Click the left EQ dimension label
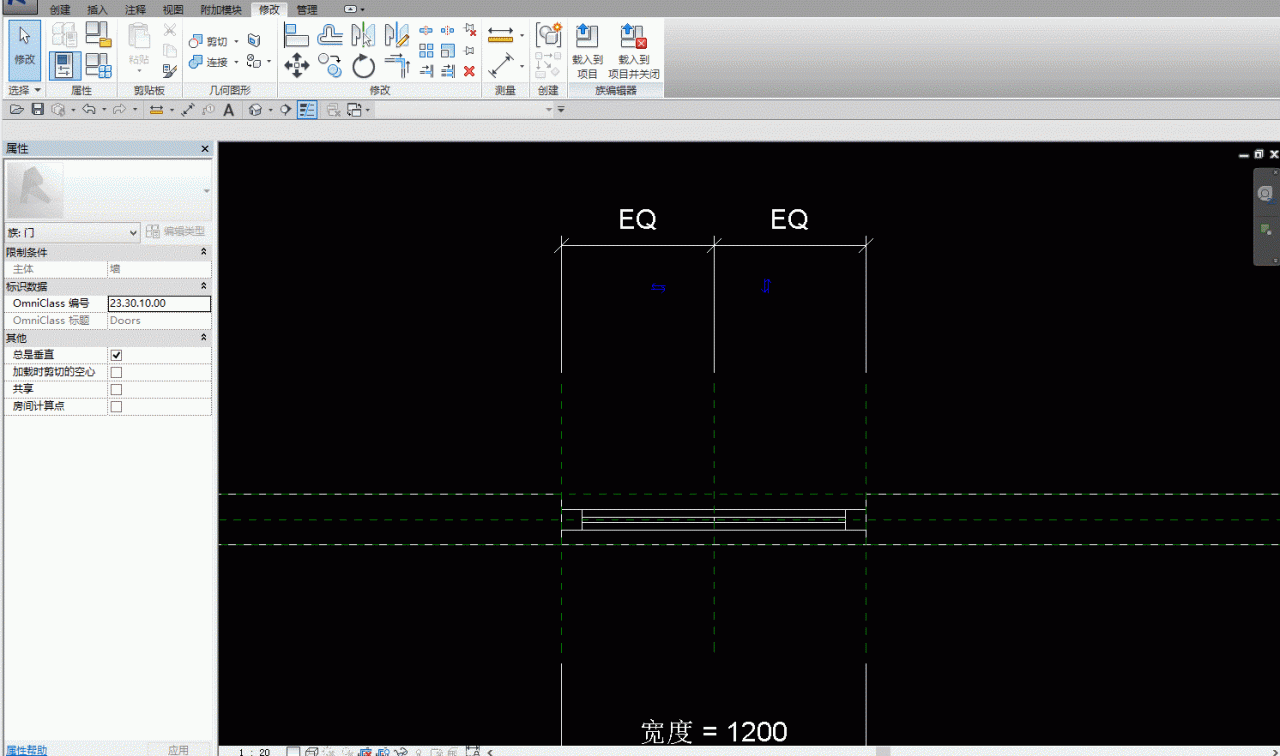Image resolution: width=1280 pixels, height=756 pixels. (638, 220)
